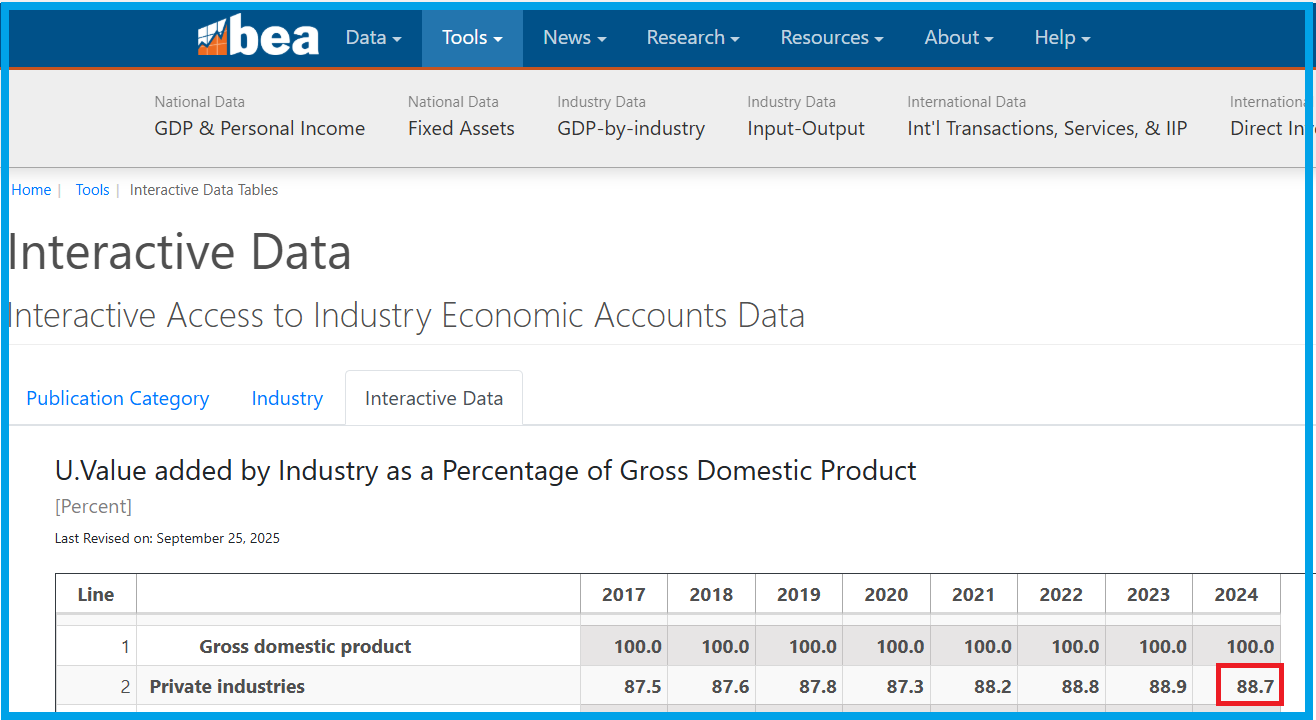Viewport: 1316px width, 720px height.
Task: Open Int'l Transactions, Services, & IIP
Action: [1047, 128]
